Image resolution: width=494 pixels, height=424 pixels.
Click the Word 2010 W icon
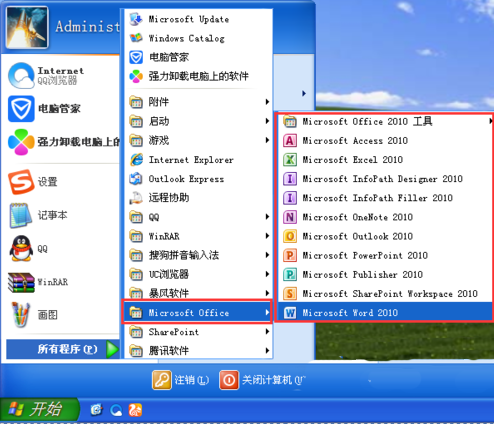pos(290,313)
